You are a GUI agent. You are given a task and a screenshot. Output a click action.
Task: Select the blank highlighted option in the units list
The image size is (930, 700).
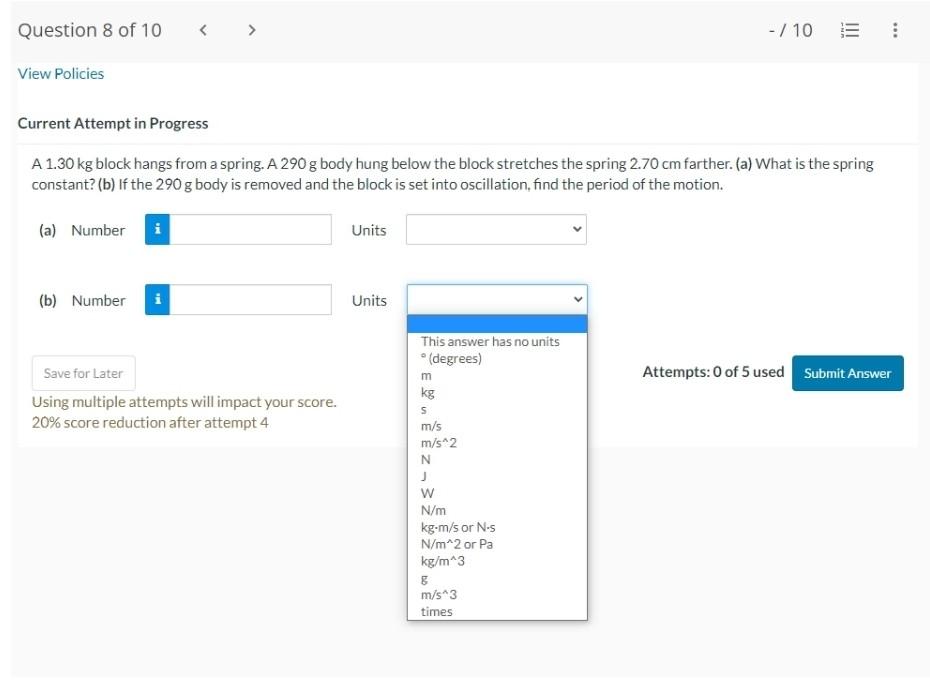pos(497,324)
